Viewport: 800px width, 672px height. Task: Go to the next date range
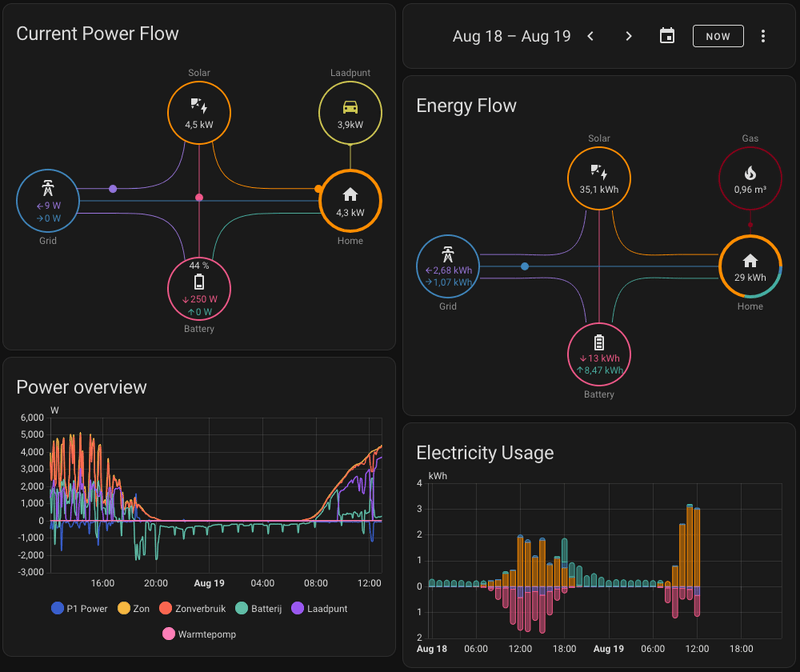pos(629,36)
